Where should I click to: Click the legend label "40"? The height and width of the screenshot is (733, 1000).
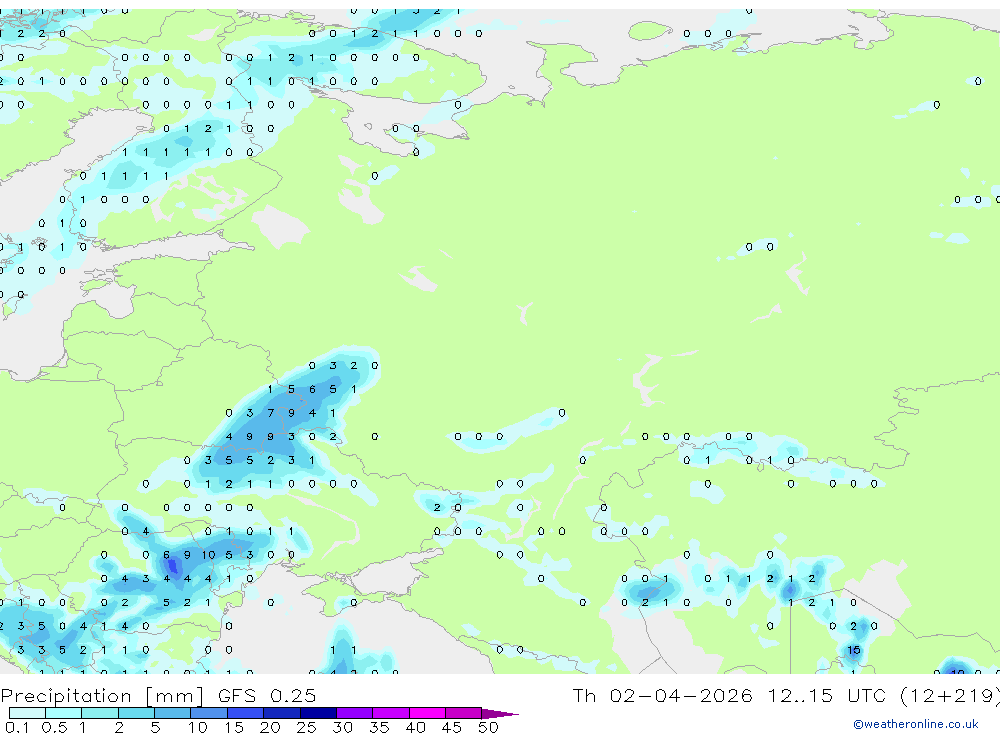click(x=415, y=727)
